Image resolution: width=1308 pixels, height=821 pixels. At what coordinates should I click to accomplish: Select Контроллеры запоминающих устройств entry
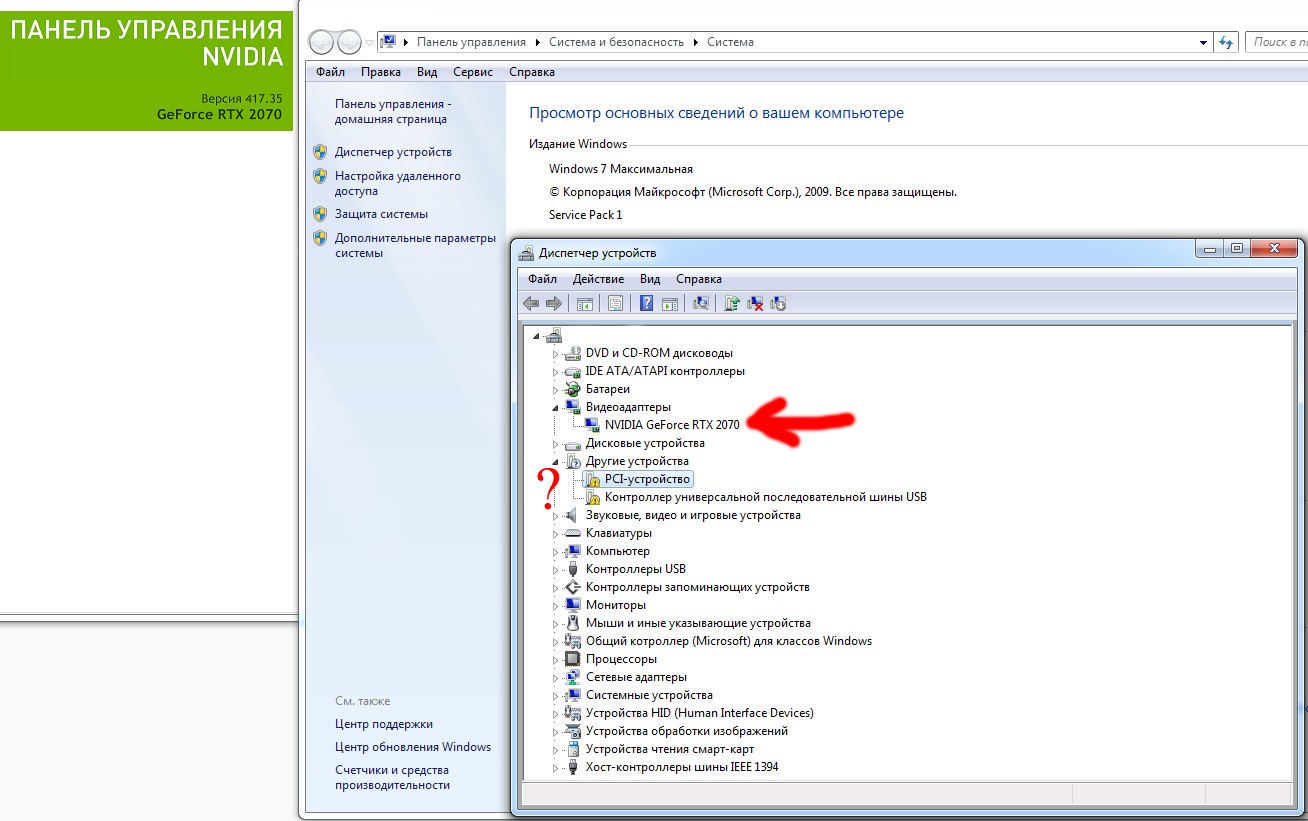(x=698, y=587)
